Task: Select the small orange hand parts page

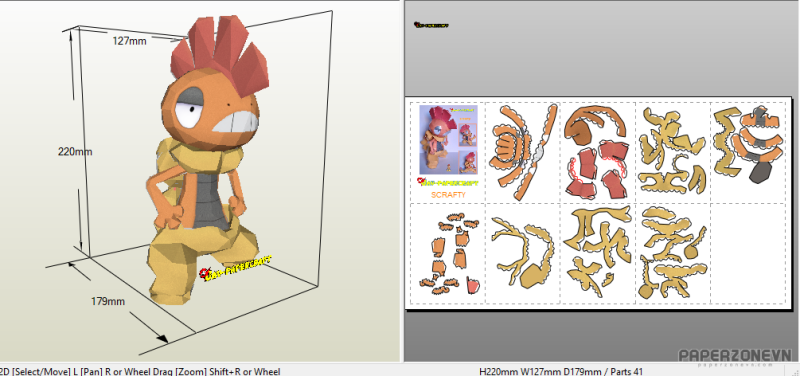Action: point(448,255)
